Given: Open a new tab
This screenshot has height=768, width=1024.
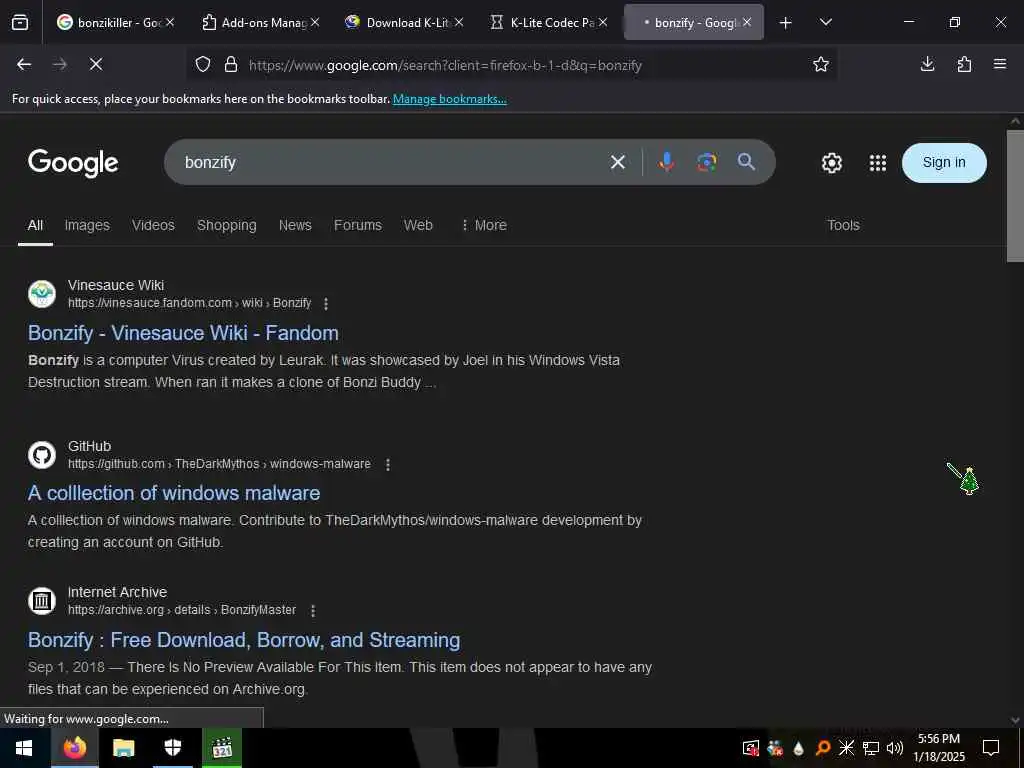Looking at the screenshot, I should click(x=786, y=23).
